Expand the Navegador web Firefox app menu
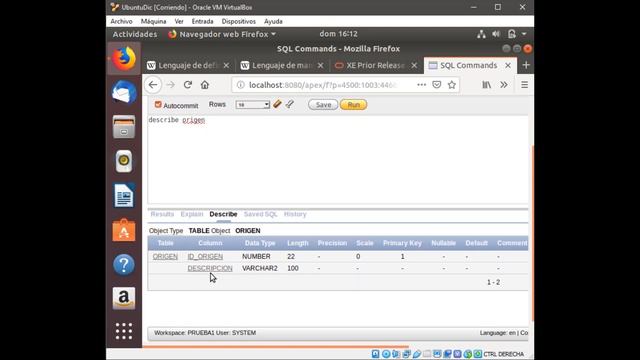The width and height of the screenshot is (640, 360). coord(222,34)
